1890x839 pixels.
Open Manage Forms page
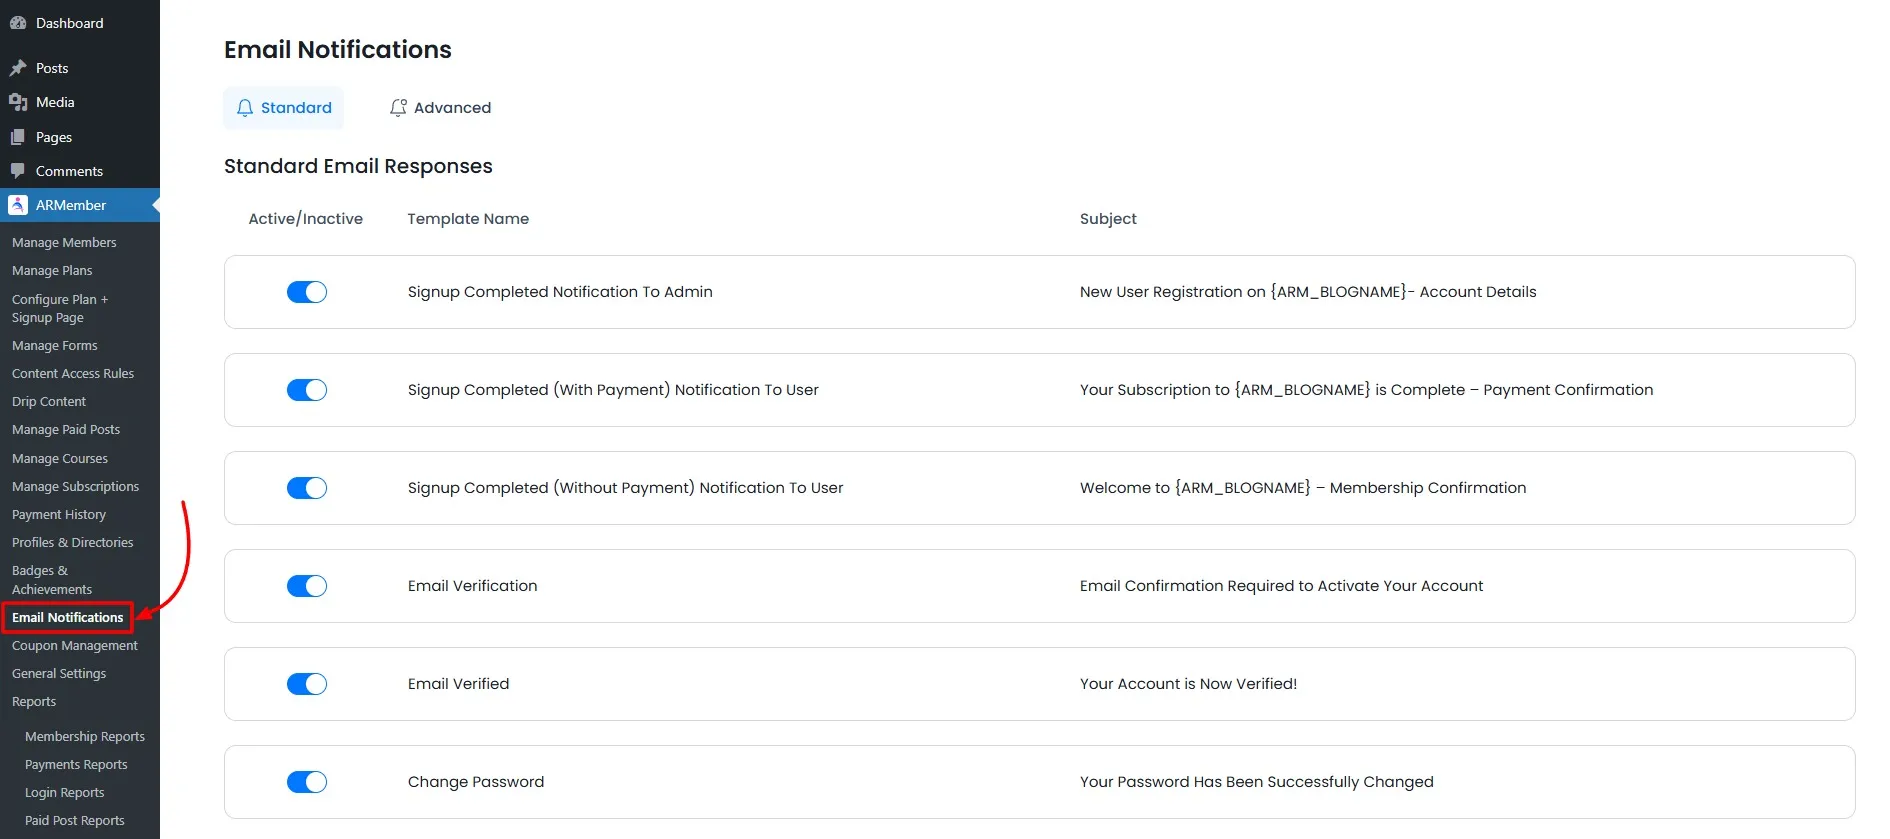tap(55, 345)
